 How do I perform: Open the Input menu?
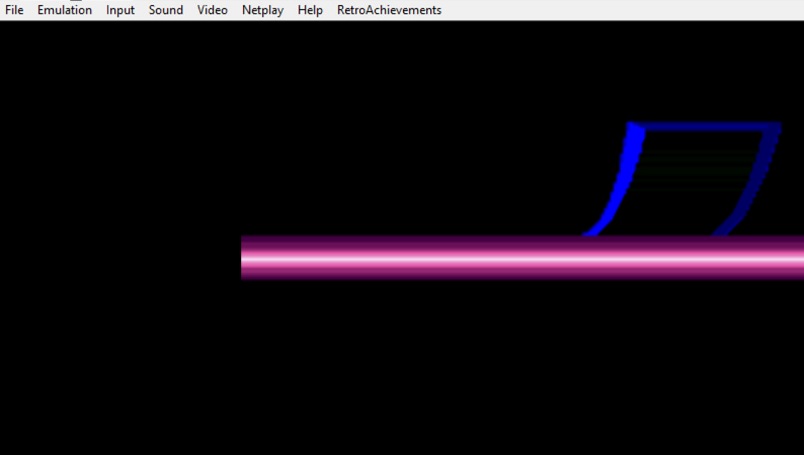[120, 10]
